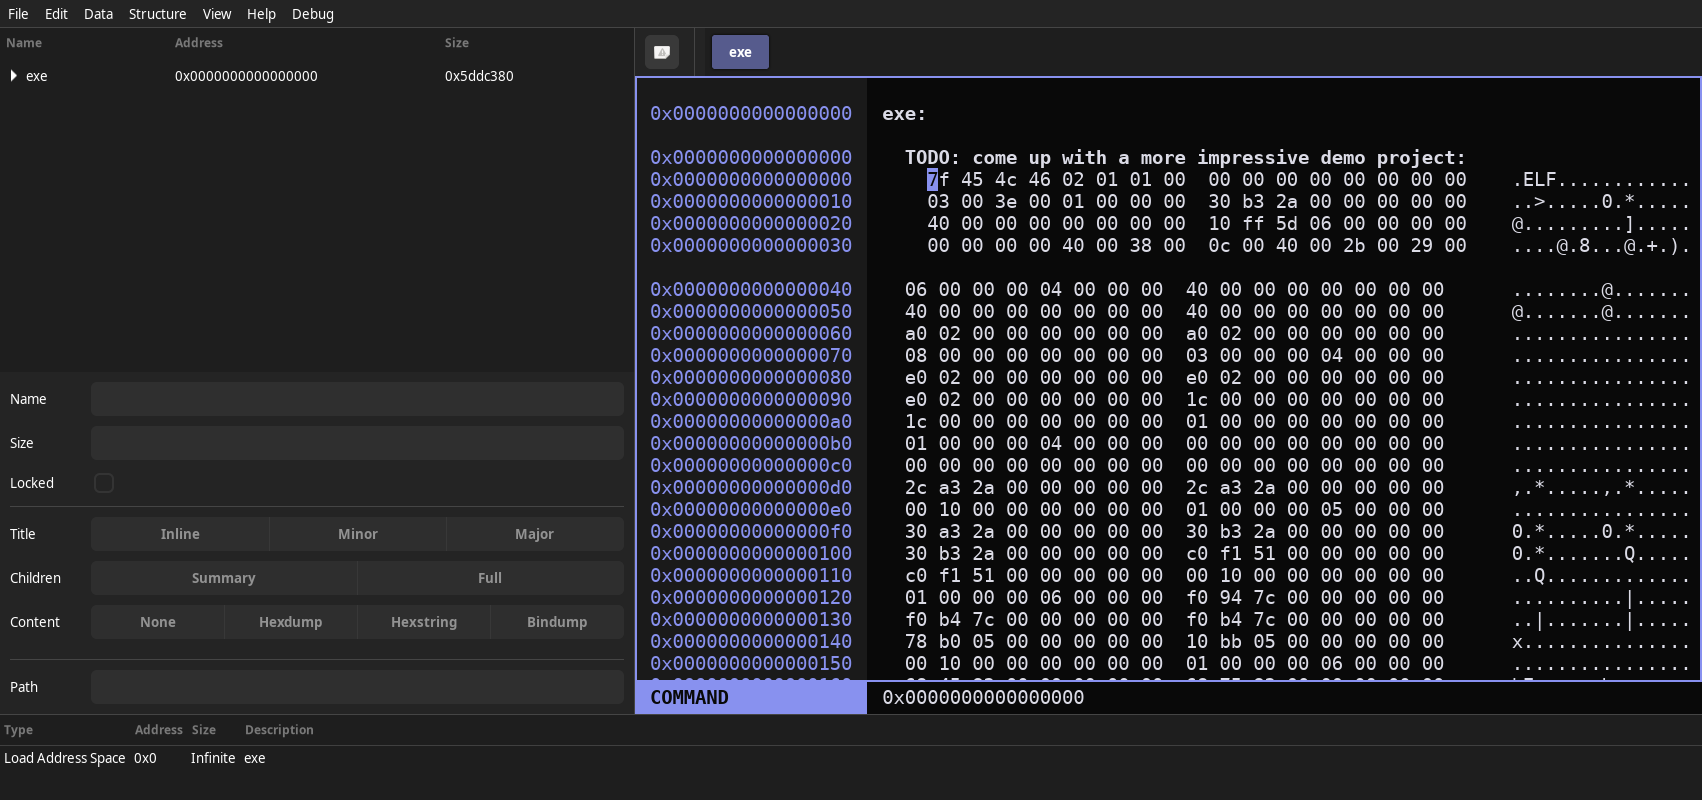This screenshot has height=800, width=1702.
Task: Open the Debug menu
Action: pos(313,14)
